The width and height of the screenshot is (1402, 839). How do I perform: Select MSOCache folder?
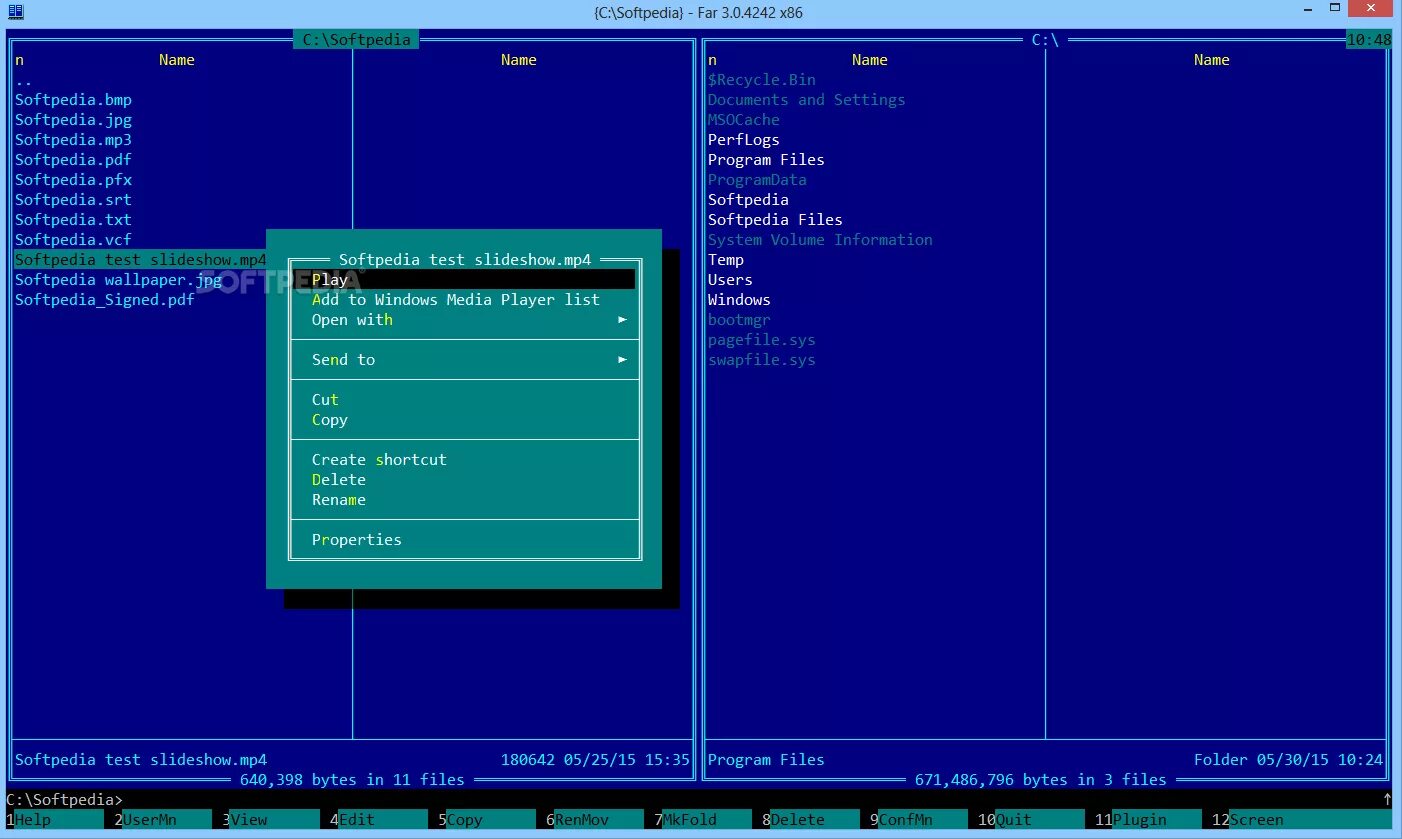pos(743,120)
